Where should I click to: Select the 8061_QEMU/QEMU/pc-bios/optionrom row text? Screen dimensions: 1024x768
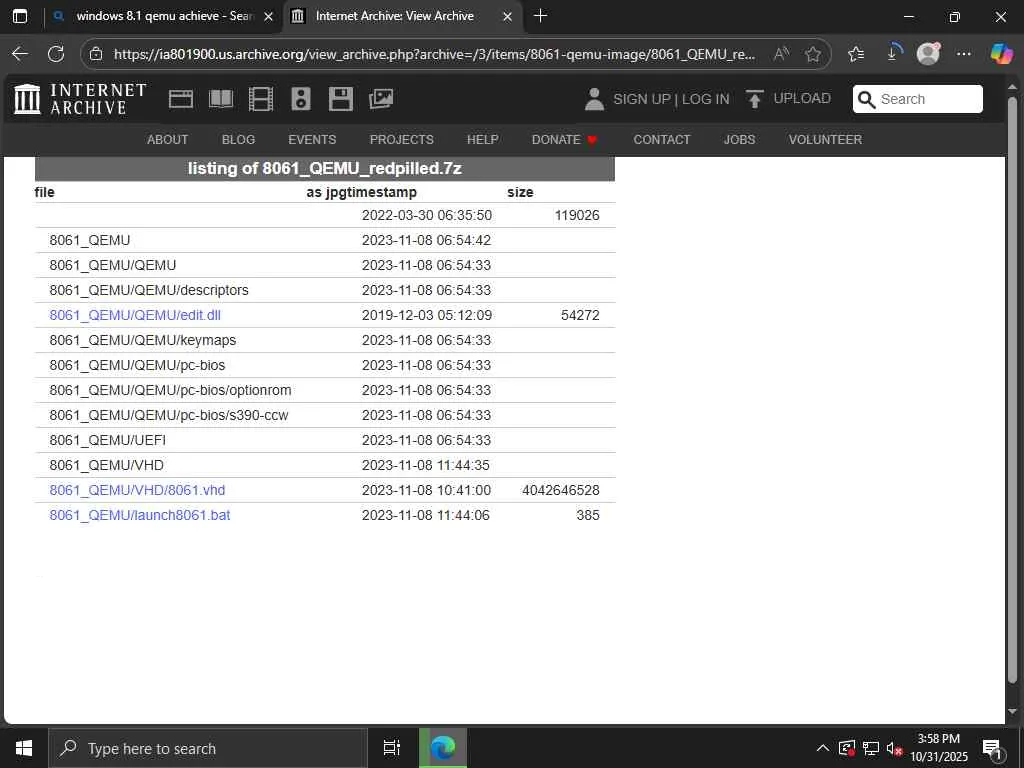170,390
